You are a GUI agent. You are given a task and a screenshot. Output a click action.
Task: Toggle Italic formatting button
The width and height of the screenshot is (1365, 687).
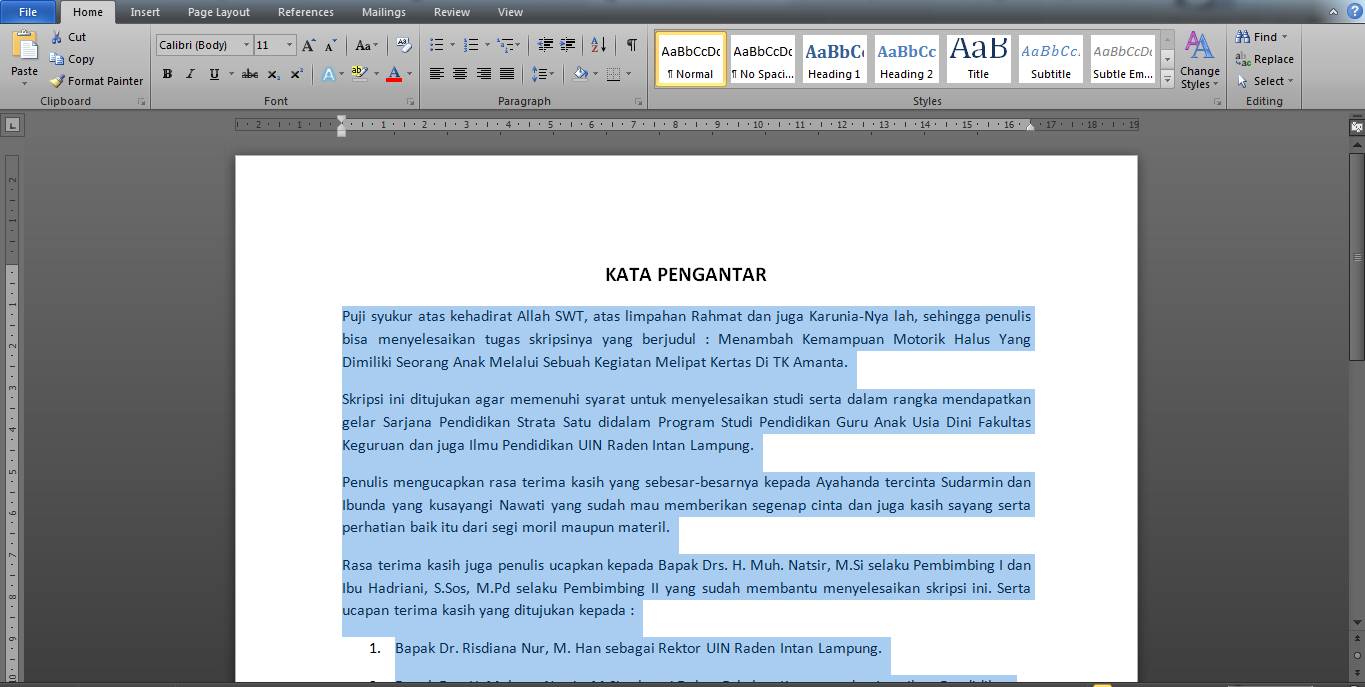pyautogui.click(x=190, y=74)
